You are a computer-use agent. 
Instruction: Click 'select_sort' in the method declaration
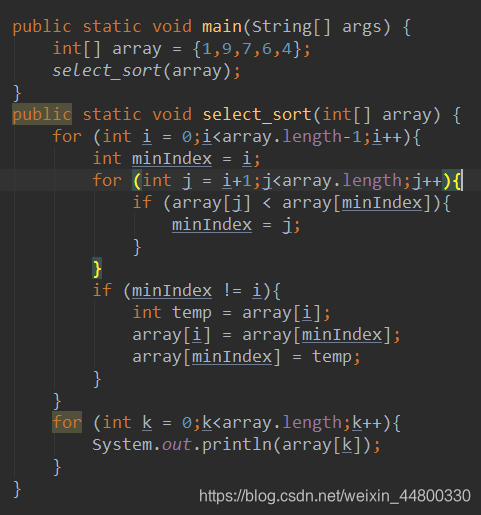coord(257,115)
